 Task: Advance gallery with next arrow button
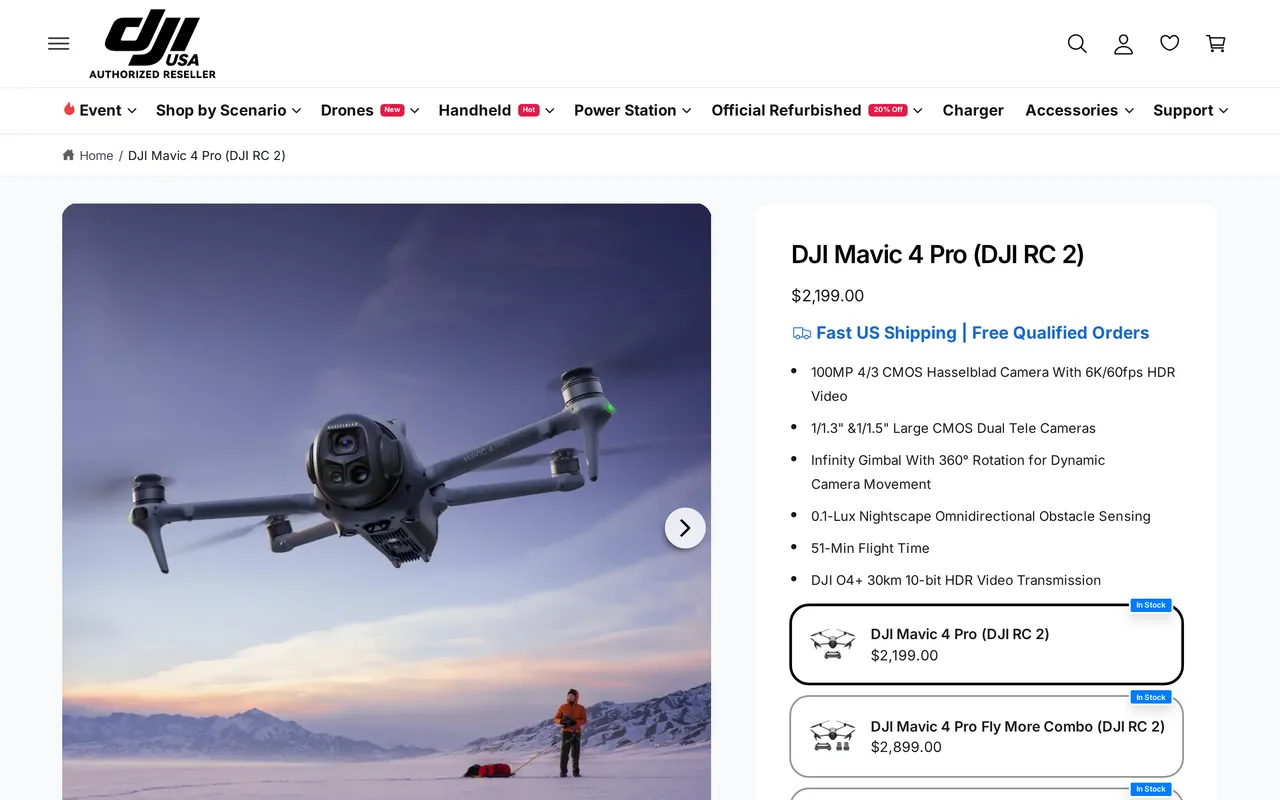[x=685, y=528]
